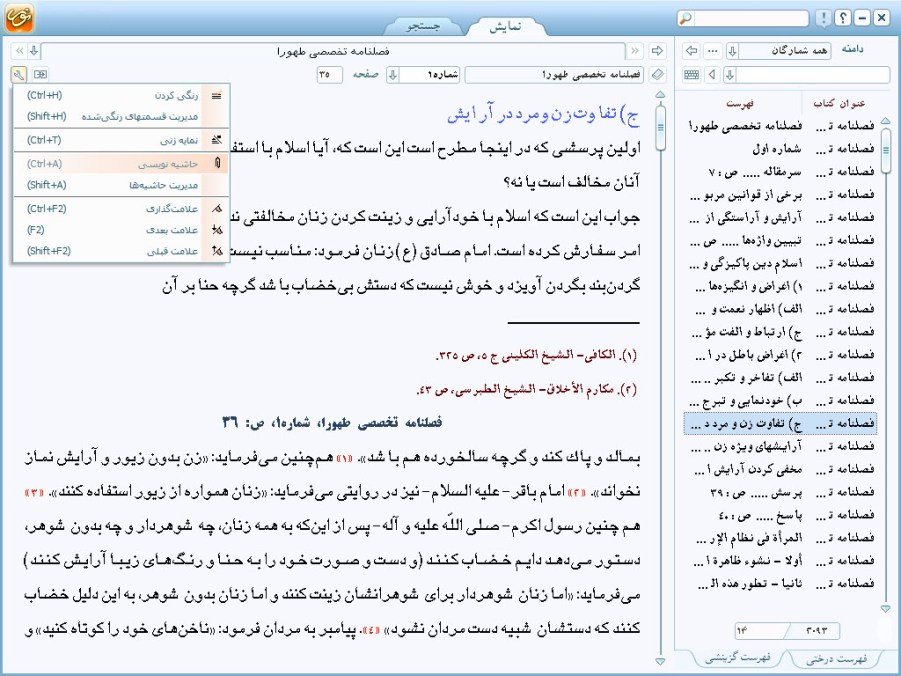901x676 pixels.
Task: Click the rewind double-chevron button near the wrench
Action: click(20, 51)
